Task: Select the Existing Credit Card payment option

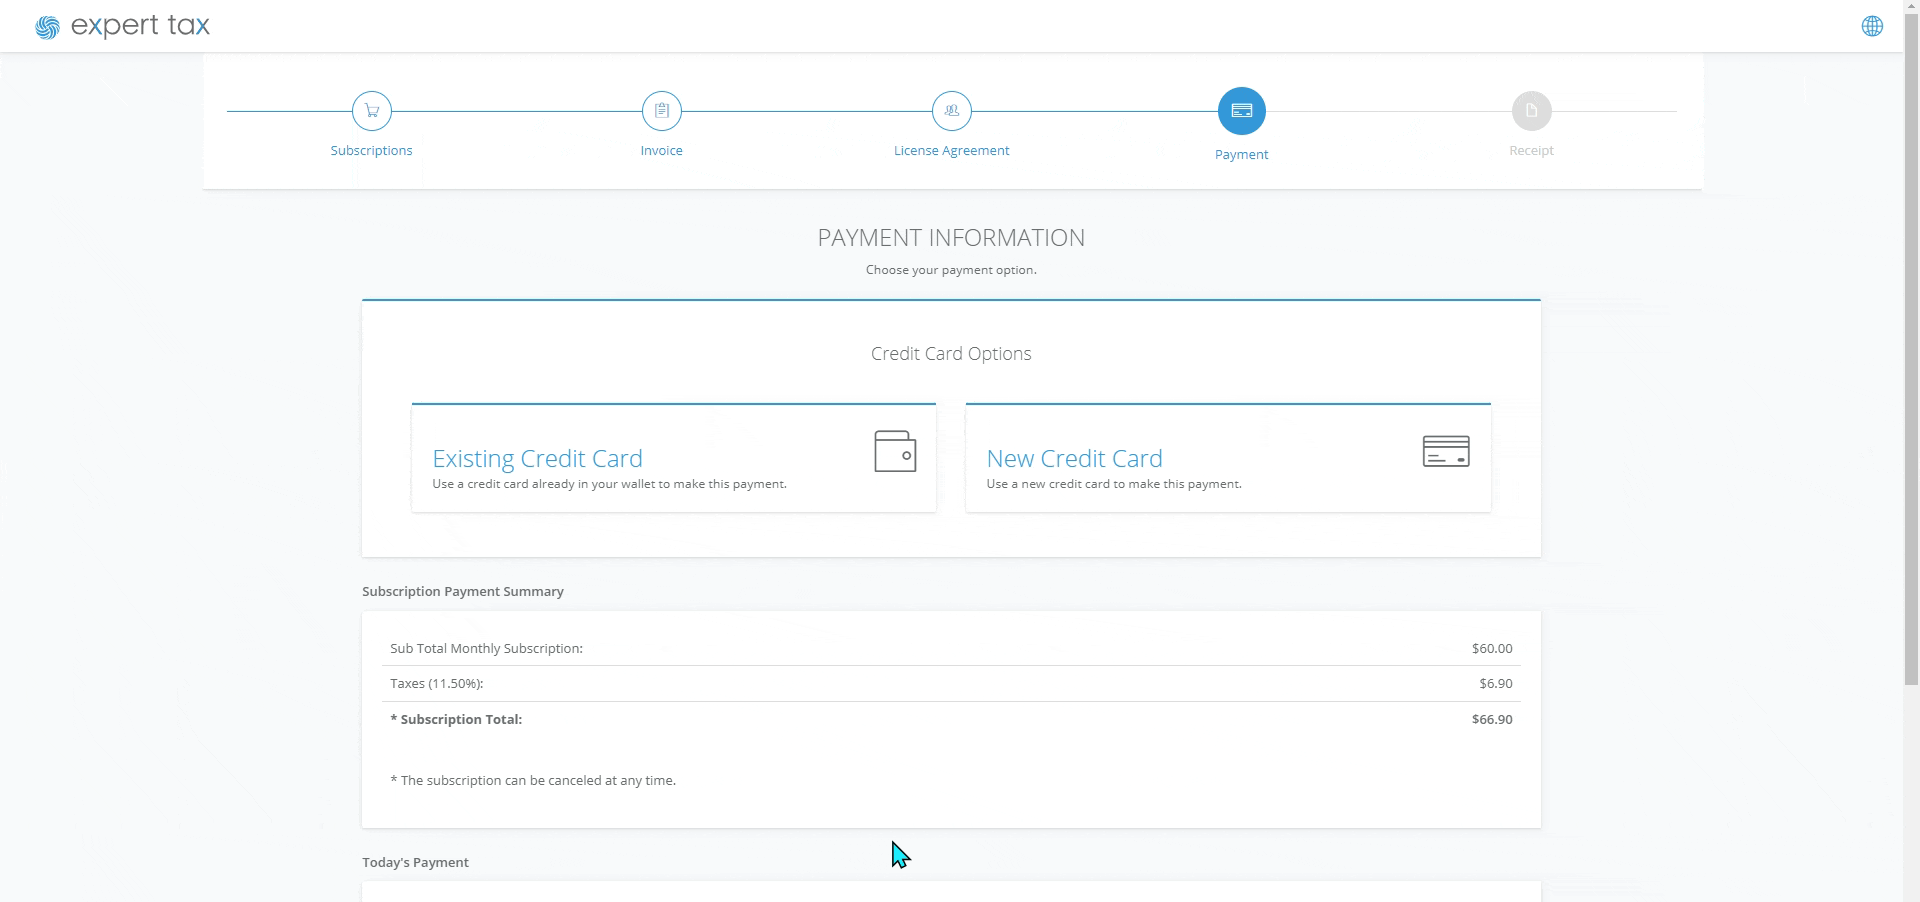Action: pos(674,458)
